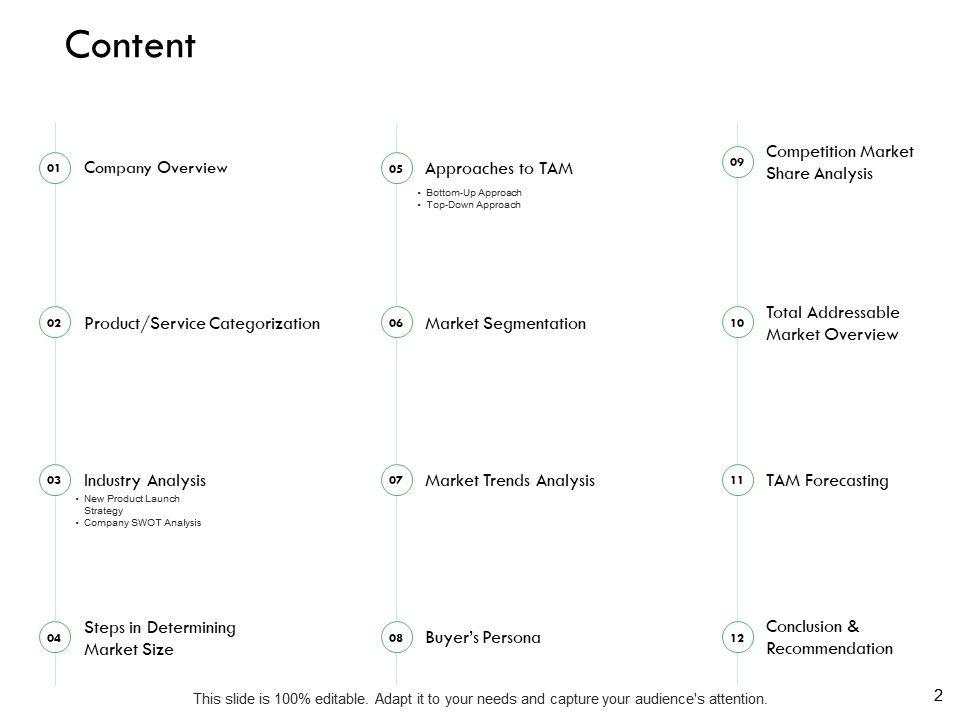This screenshot has width=960, height=720.
Task: Click the Company SWOT Analysis bullet
Action: tap(142, 522)
